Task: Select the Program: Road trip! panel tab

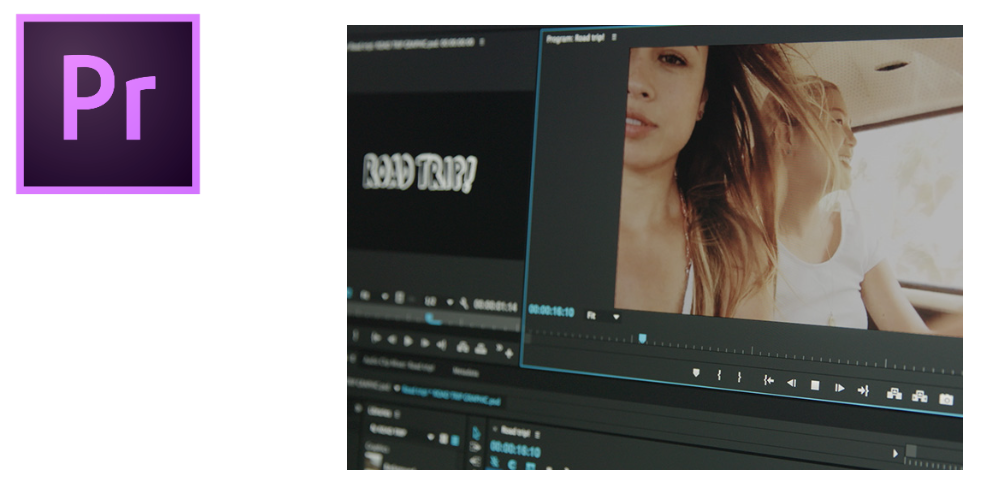Action: coord(575,37)
